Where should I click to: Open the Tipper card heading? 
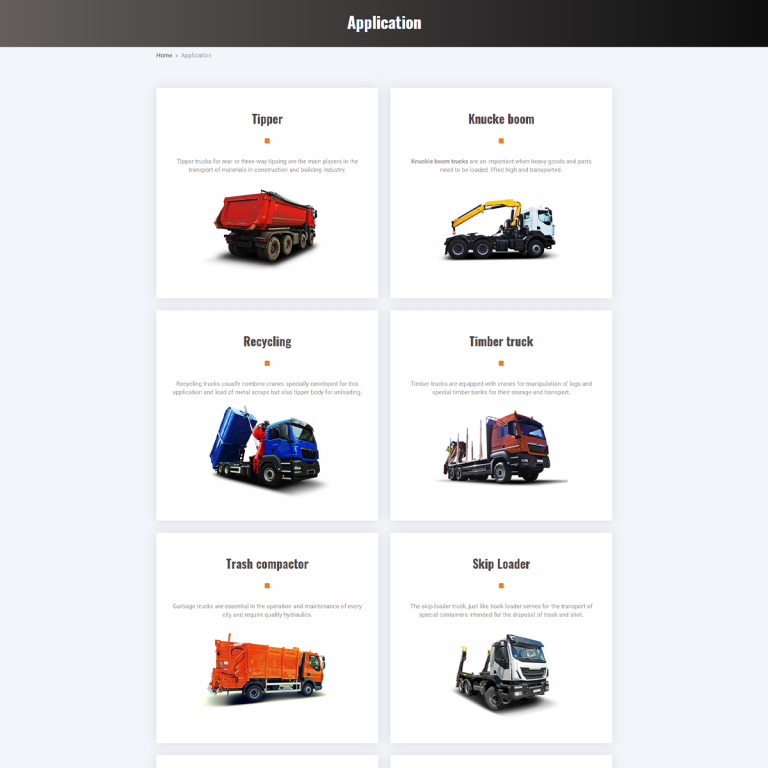(267, 119)
